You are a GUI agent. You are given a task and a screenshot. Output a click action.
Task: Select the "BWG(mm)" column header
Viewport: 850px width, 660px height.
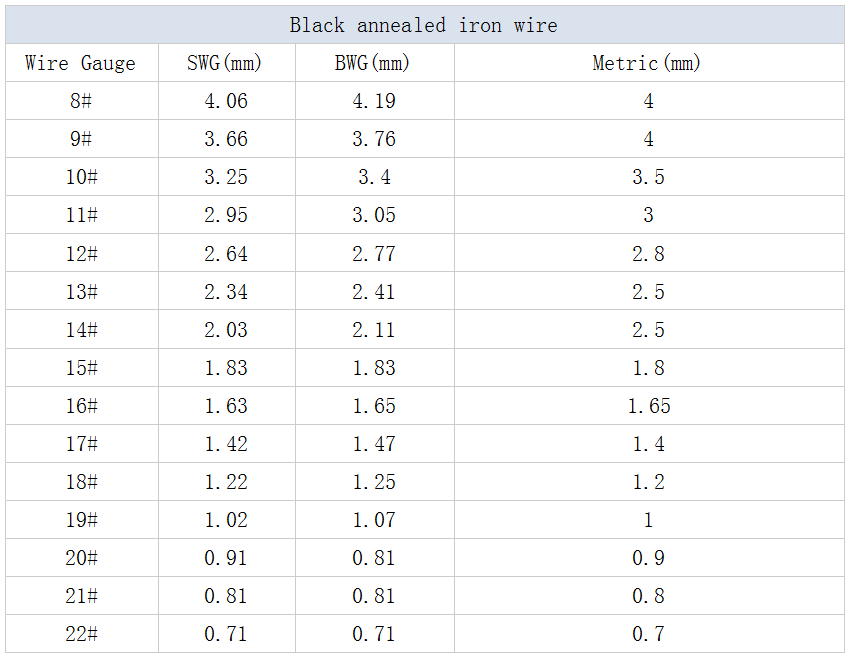(373, 63)
